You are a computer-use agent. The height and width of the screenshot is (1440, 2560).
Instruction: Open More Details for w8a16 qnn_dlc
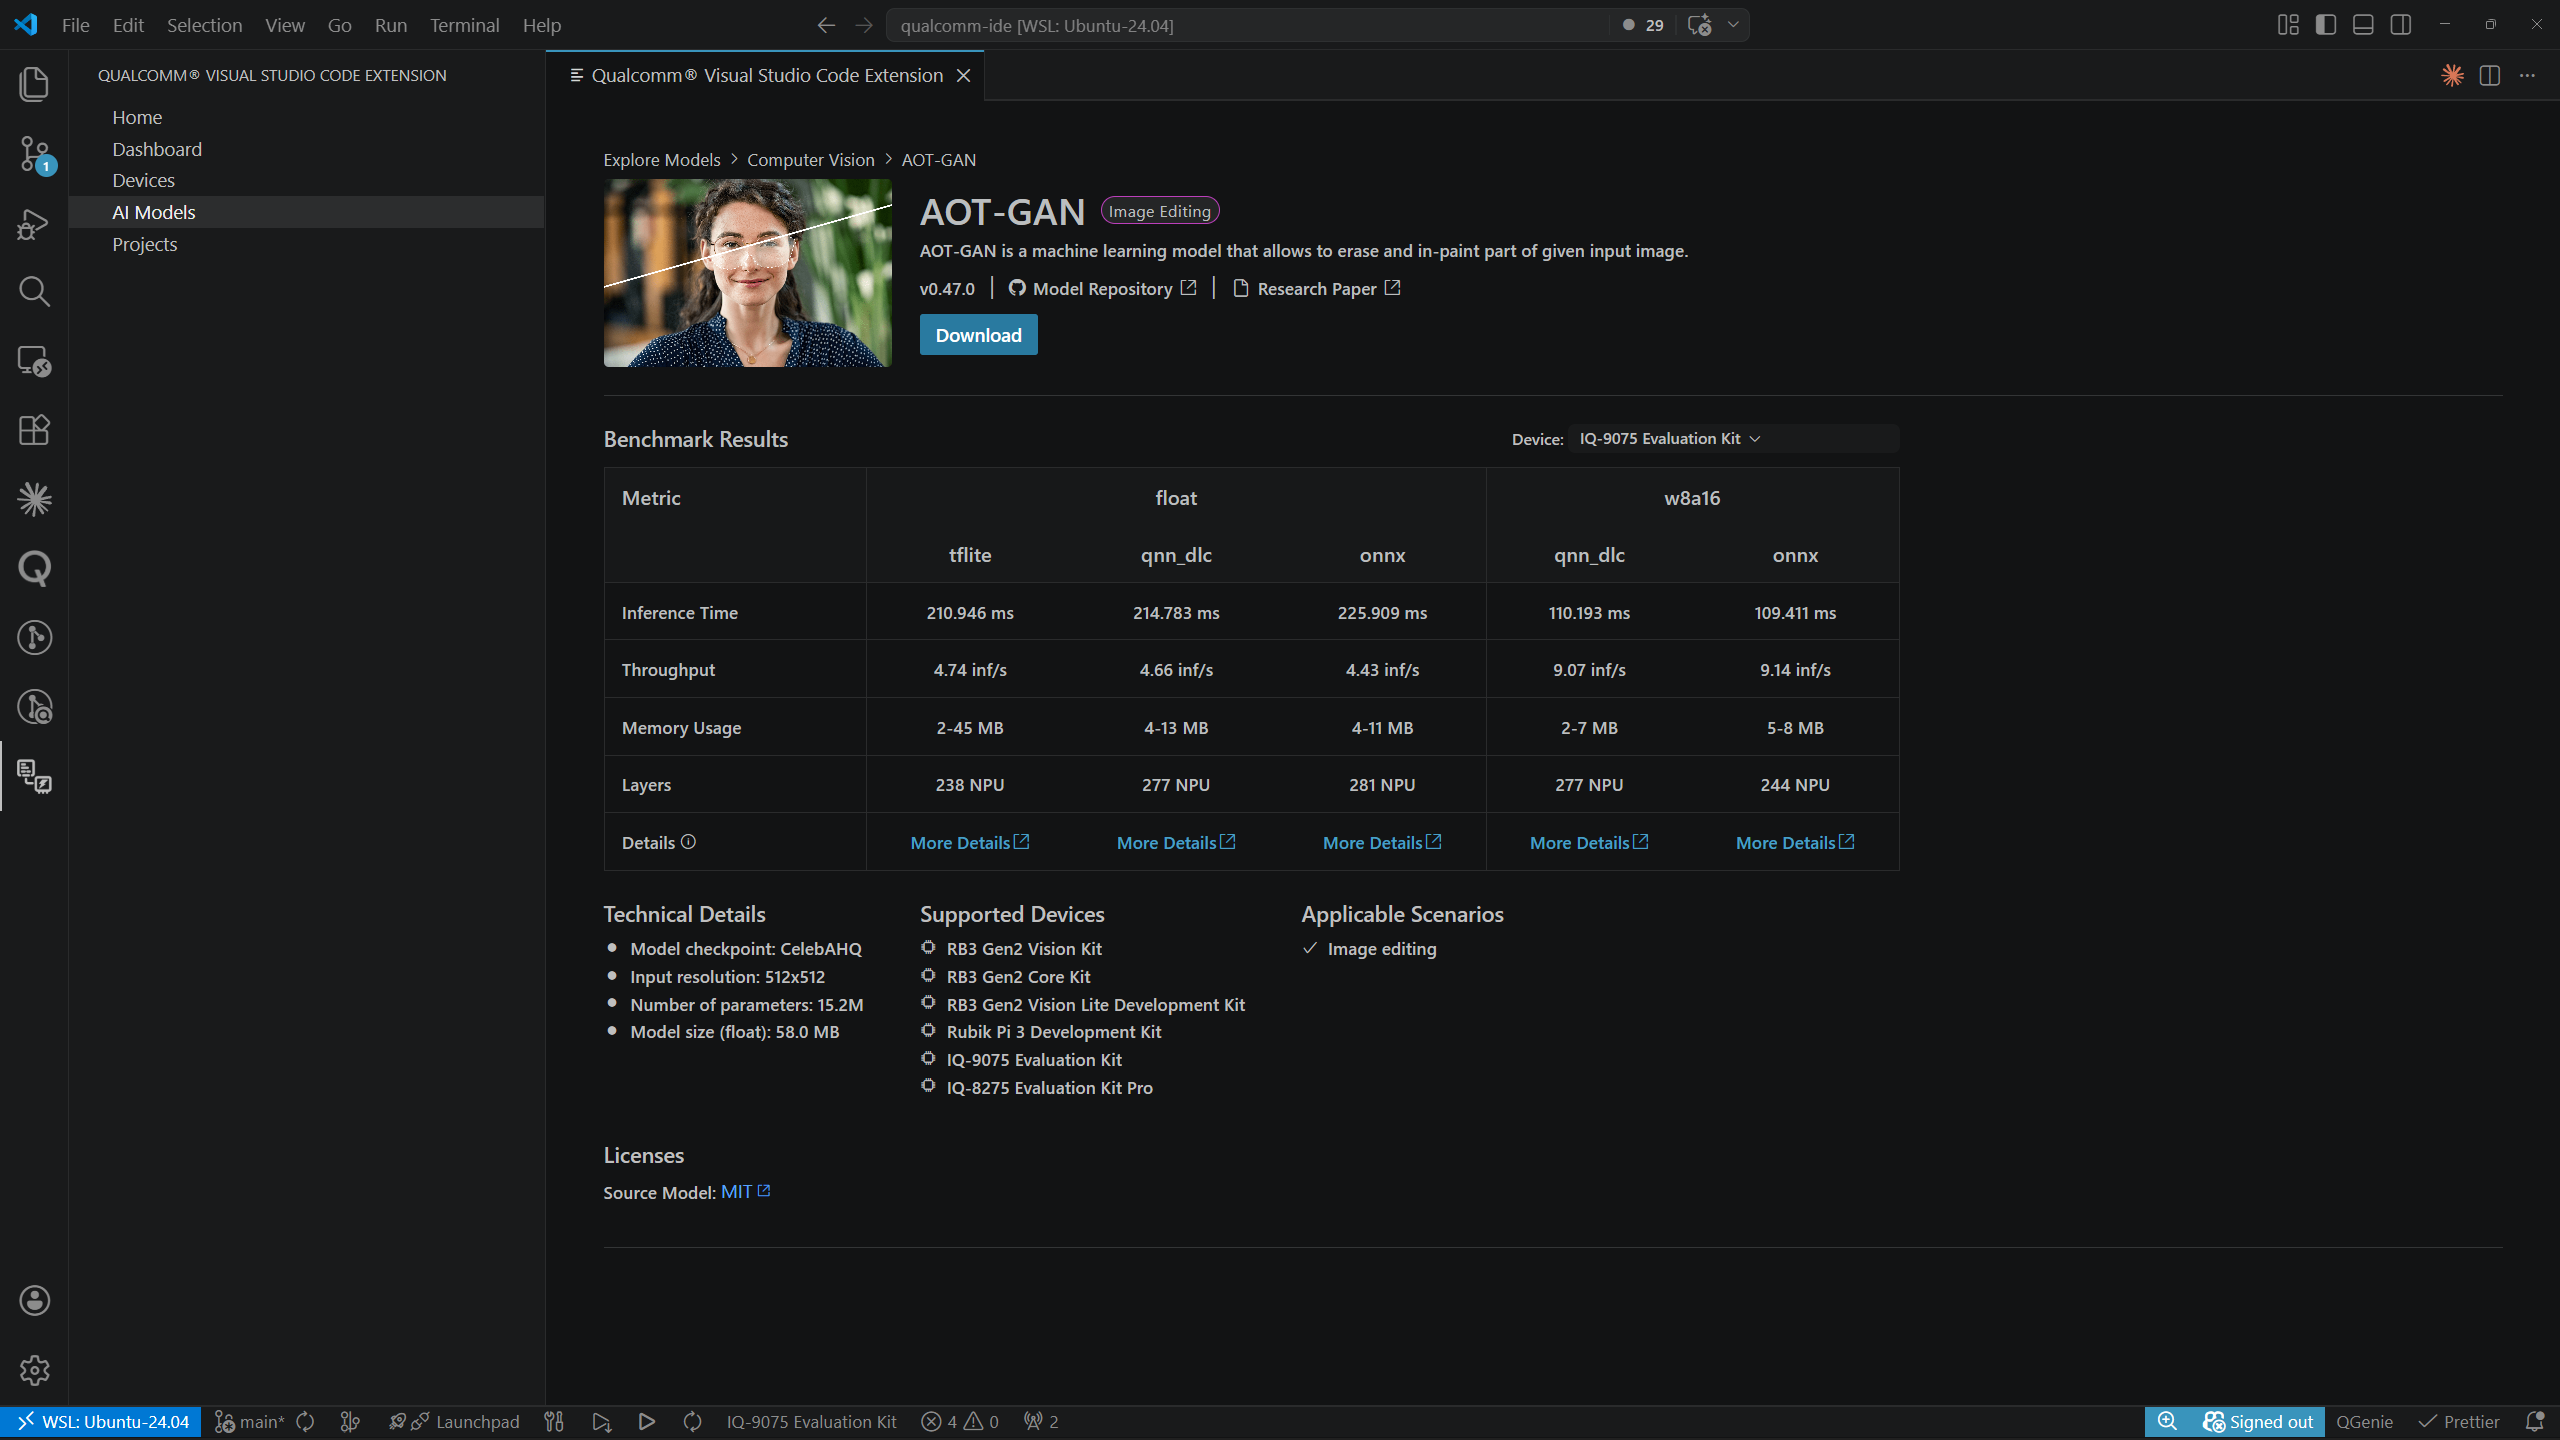(x=1588, y=842)
